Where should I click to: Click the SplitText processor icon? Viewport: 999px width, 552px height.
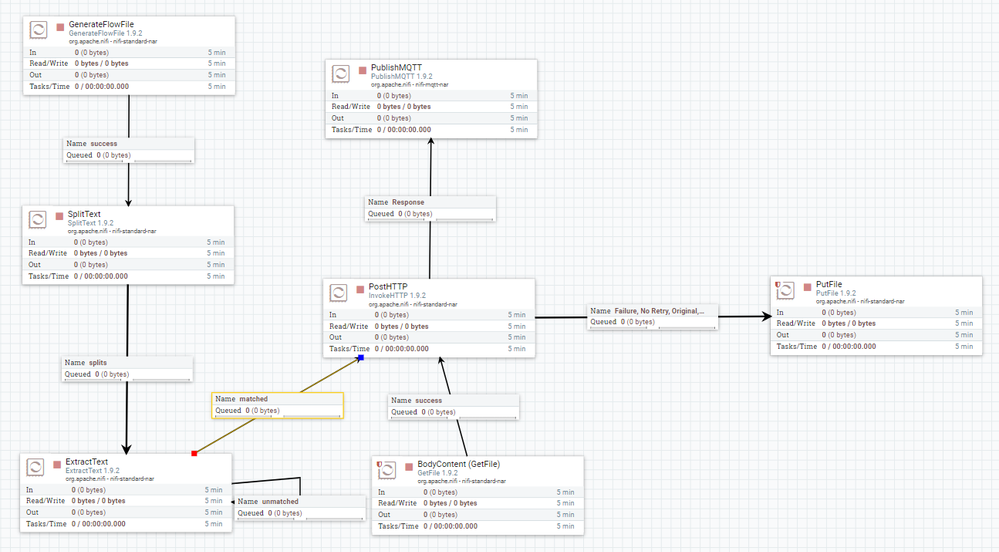point(38,220)
